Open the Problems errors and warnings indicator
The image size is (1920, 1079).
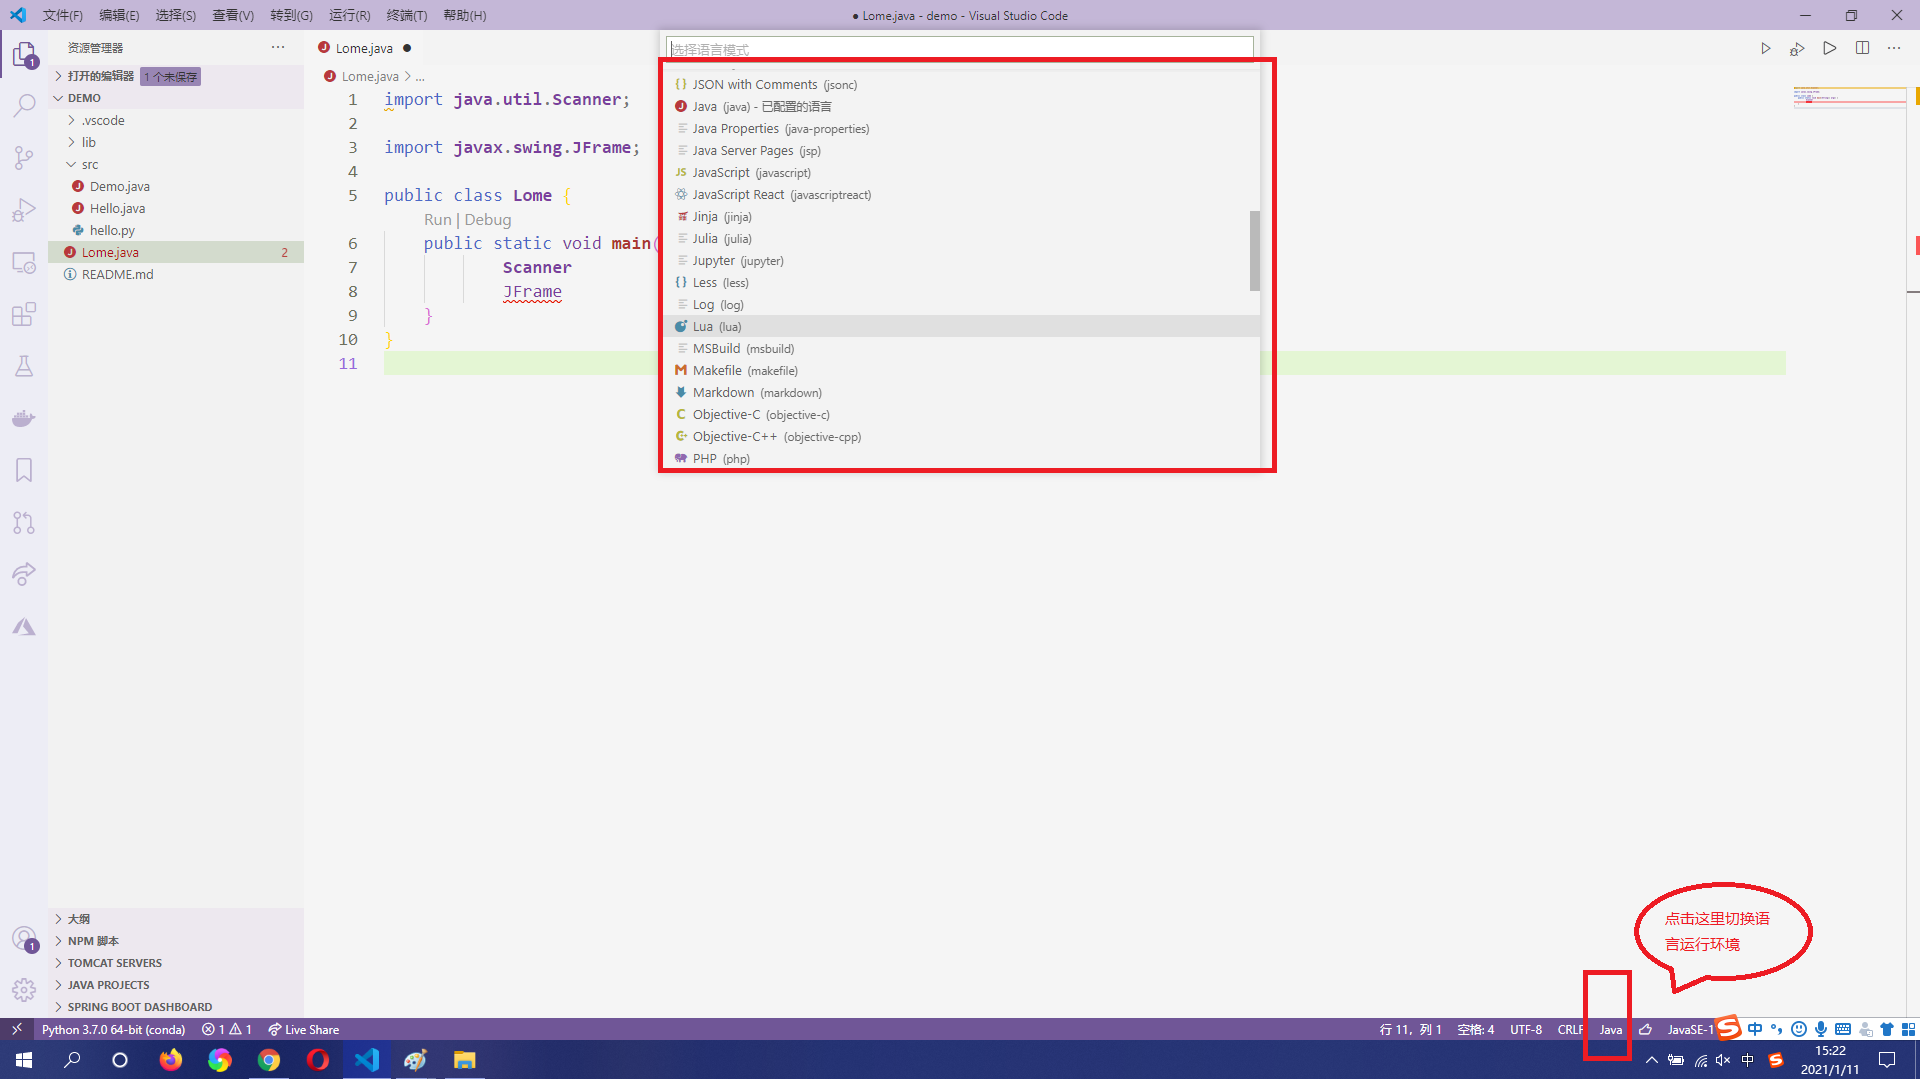tap(227, 1029)
